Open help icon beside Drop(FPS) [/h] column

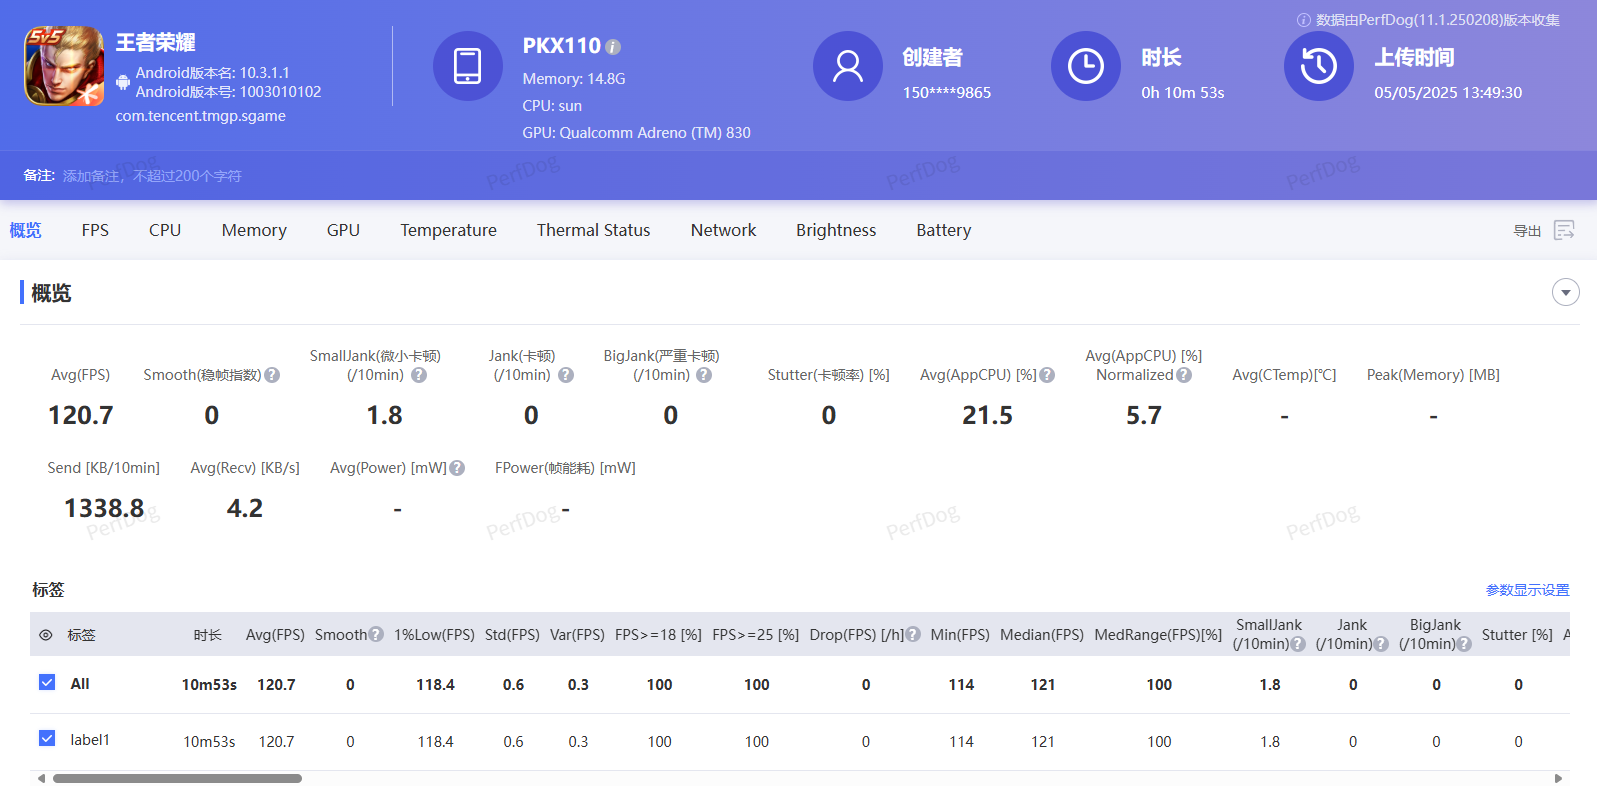click(x=913, y=634)
